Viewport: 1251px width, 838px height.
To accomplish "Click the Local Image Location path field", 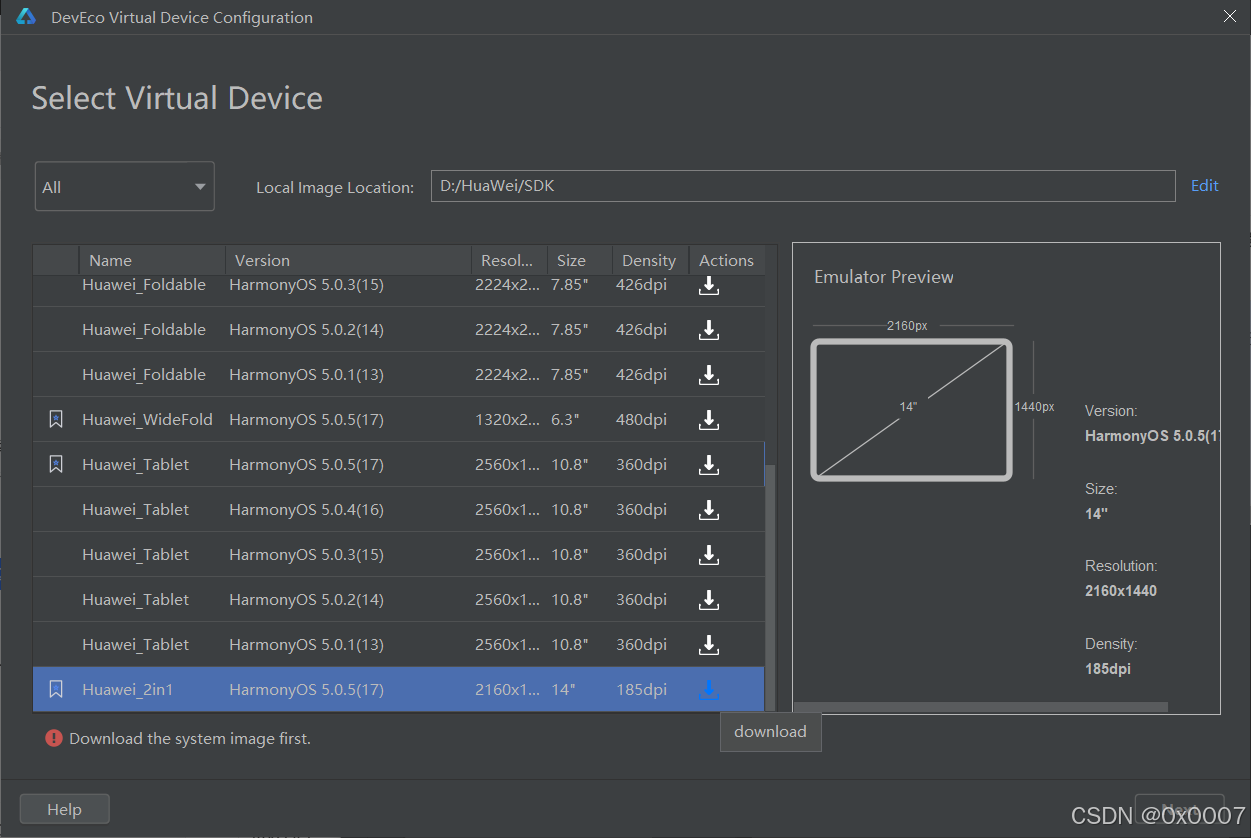I will click(803, 186).
